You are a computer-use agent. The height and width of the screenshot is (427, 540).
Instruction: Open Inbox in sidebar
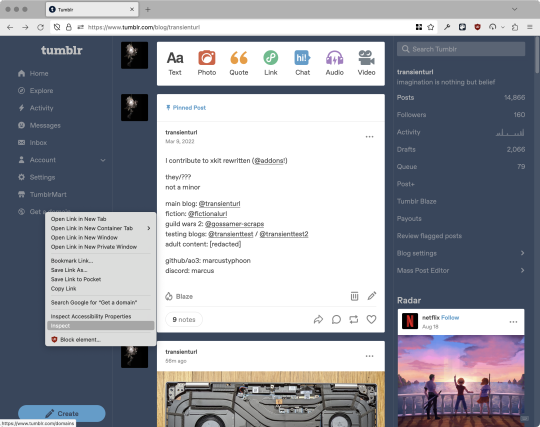[x=32, y=143]
